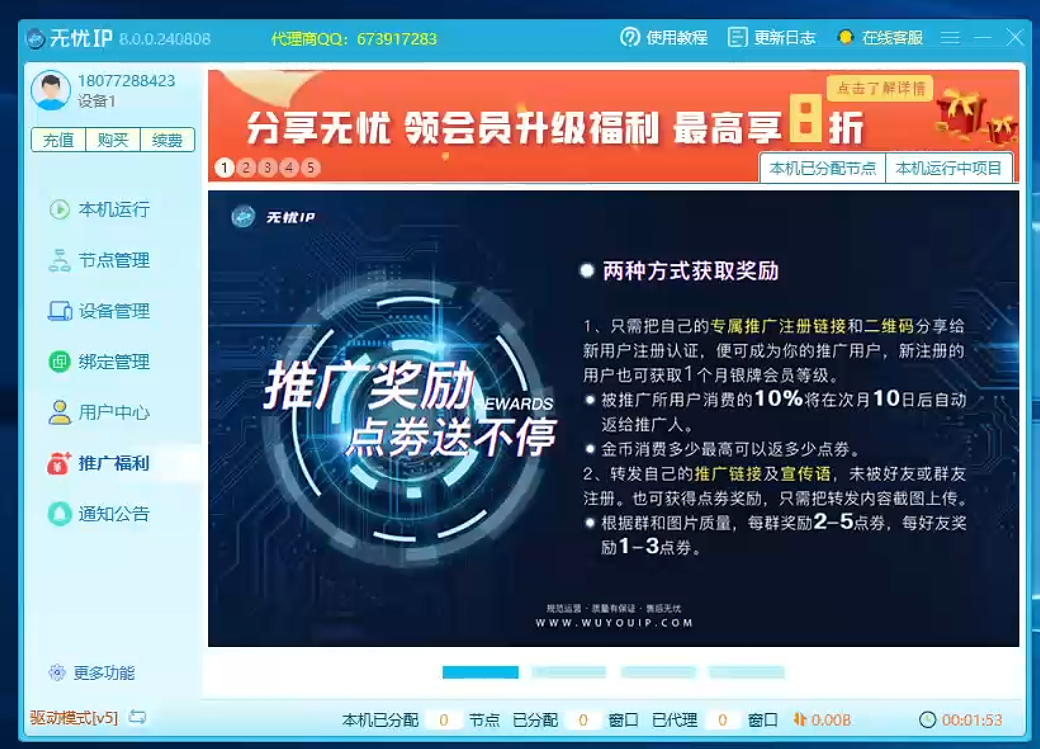Click the 充值 recharge button

pyautogui.click(x=58, y=140)
